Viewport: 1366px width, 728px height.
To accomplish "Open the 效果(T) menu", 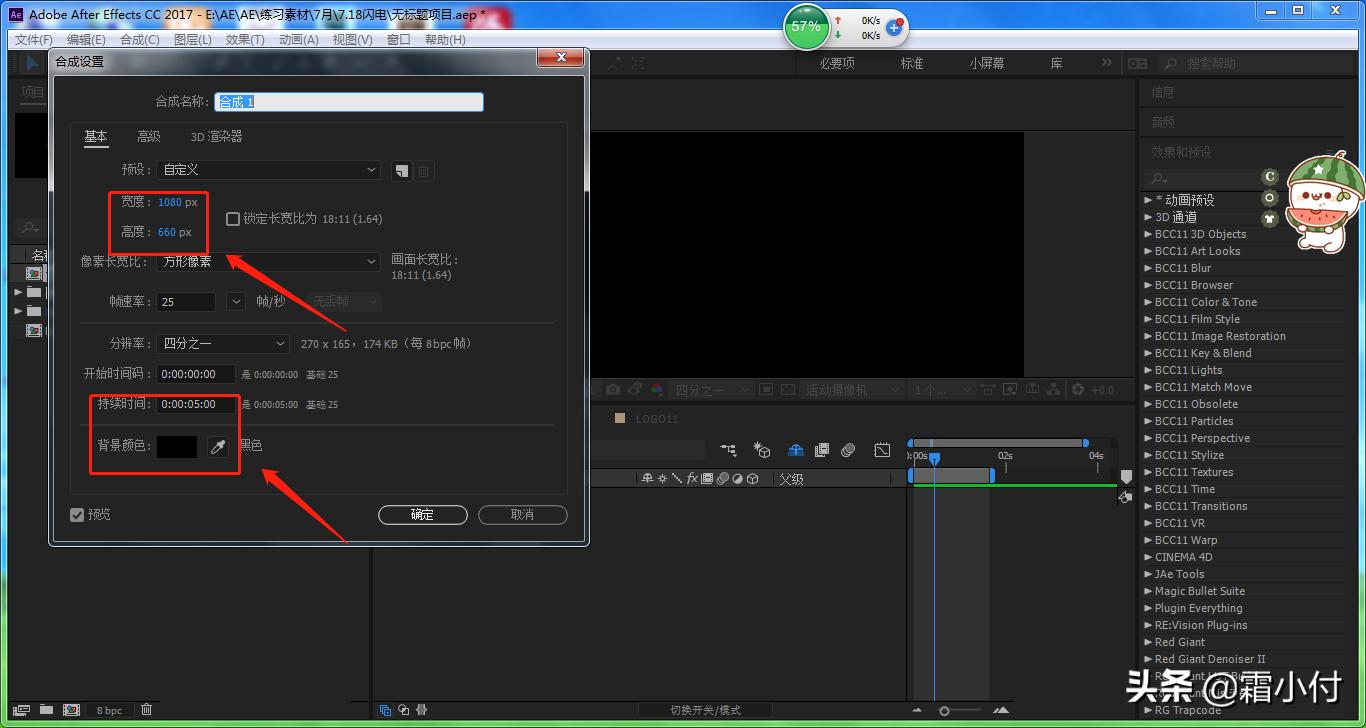I will (x=245, y=40).
